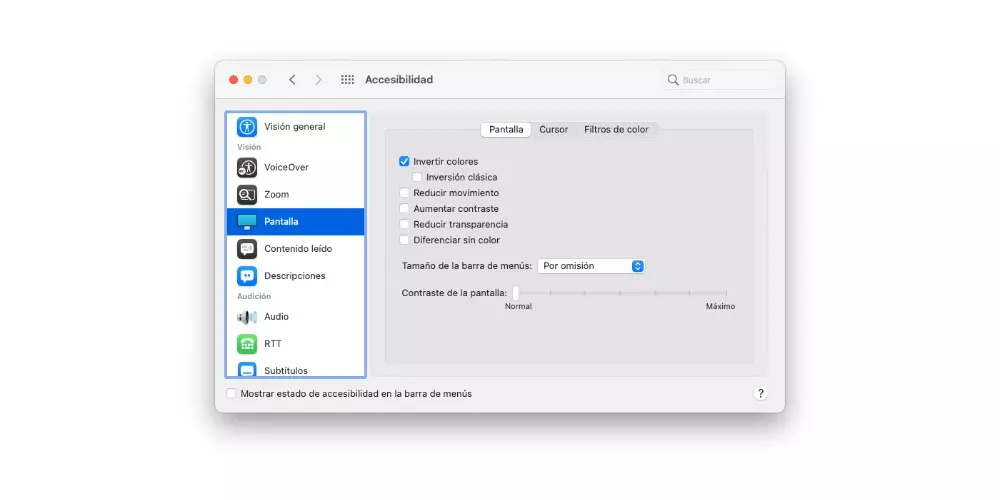Click the Contenido leído icon
Viewport: 1000px width, 500px height.
click(x=247, y=249)
